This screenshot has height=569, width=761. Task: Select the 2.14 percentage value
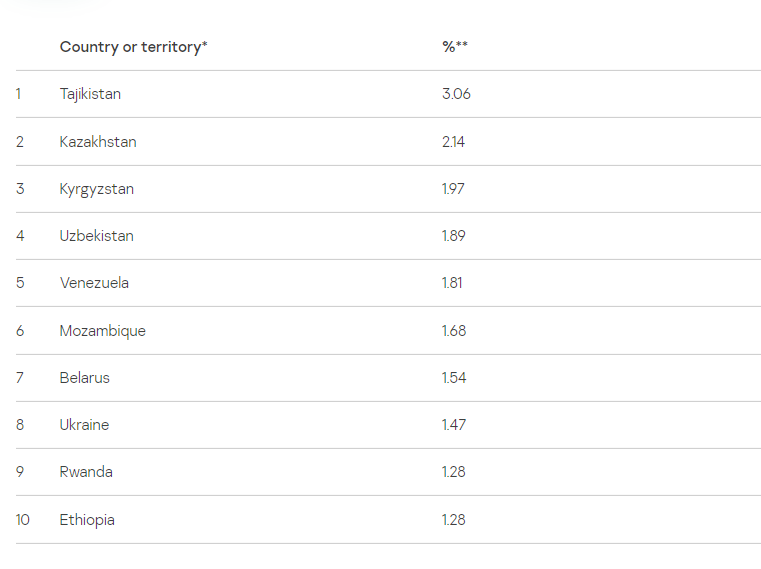(x=453, y=142)
